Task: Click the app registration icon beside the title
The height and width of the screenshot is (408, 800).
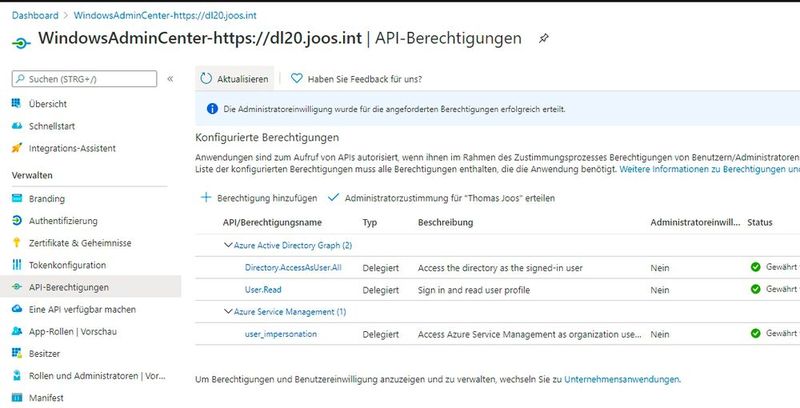Action: click(x=21, y=43)
